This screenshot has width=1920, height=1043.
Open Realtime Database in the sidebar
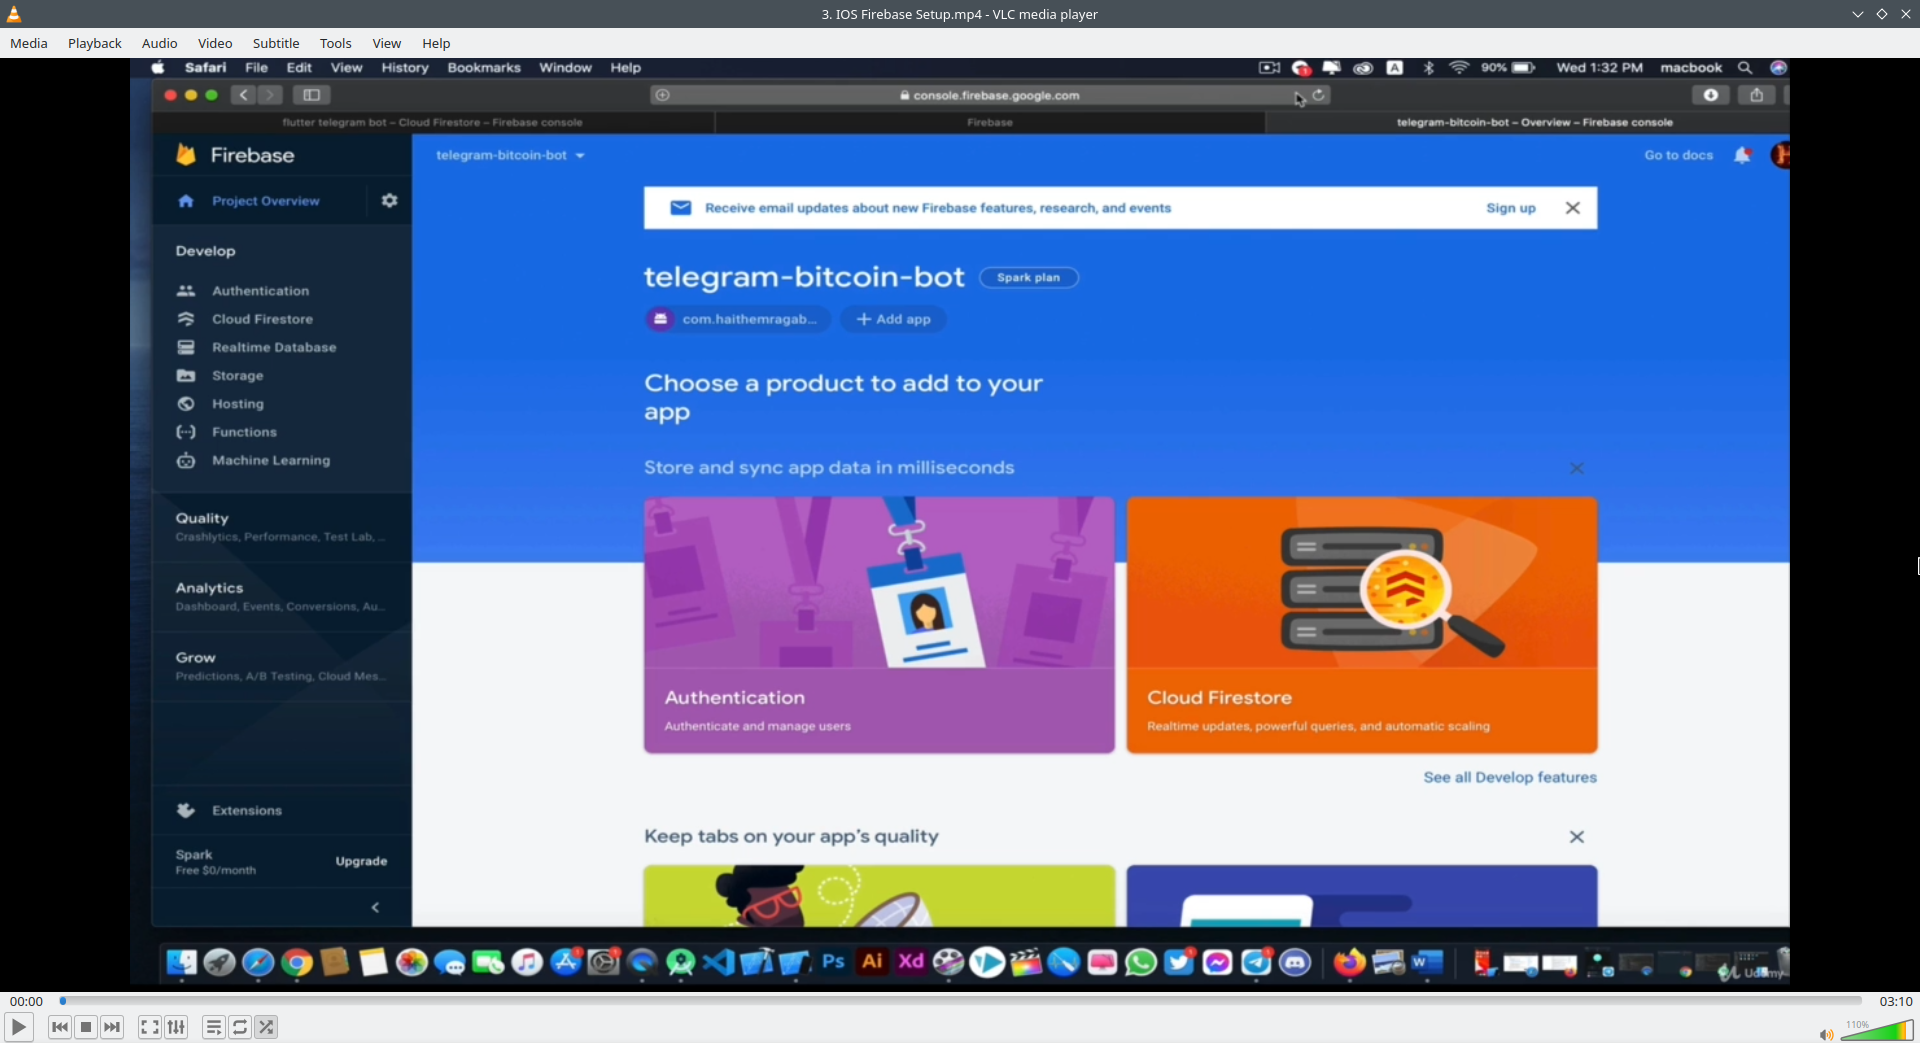[274, 347]
